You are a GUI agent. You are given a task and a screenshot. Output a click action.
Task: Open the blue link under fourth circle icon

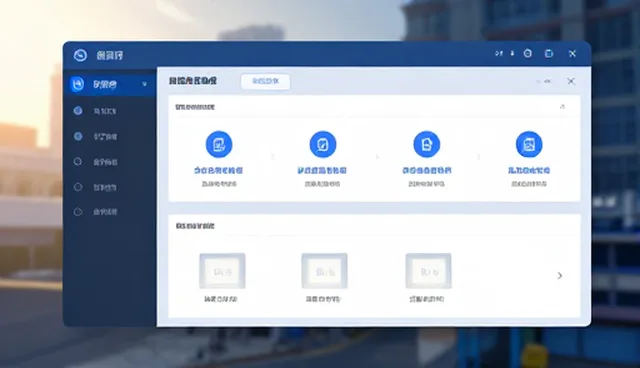tap(529, 170)
